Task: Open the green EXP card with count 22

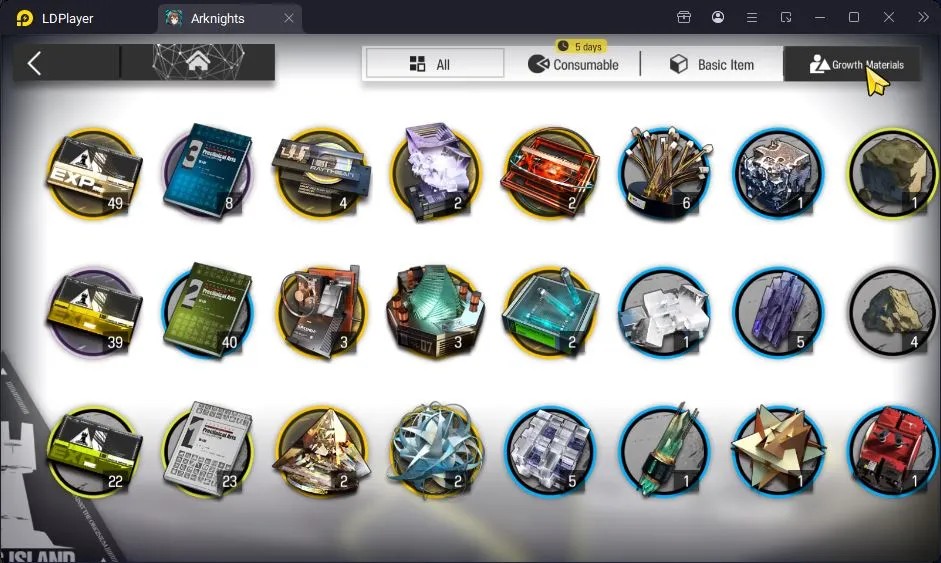Action: click(93, 451)
